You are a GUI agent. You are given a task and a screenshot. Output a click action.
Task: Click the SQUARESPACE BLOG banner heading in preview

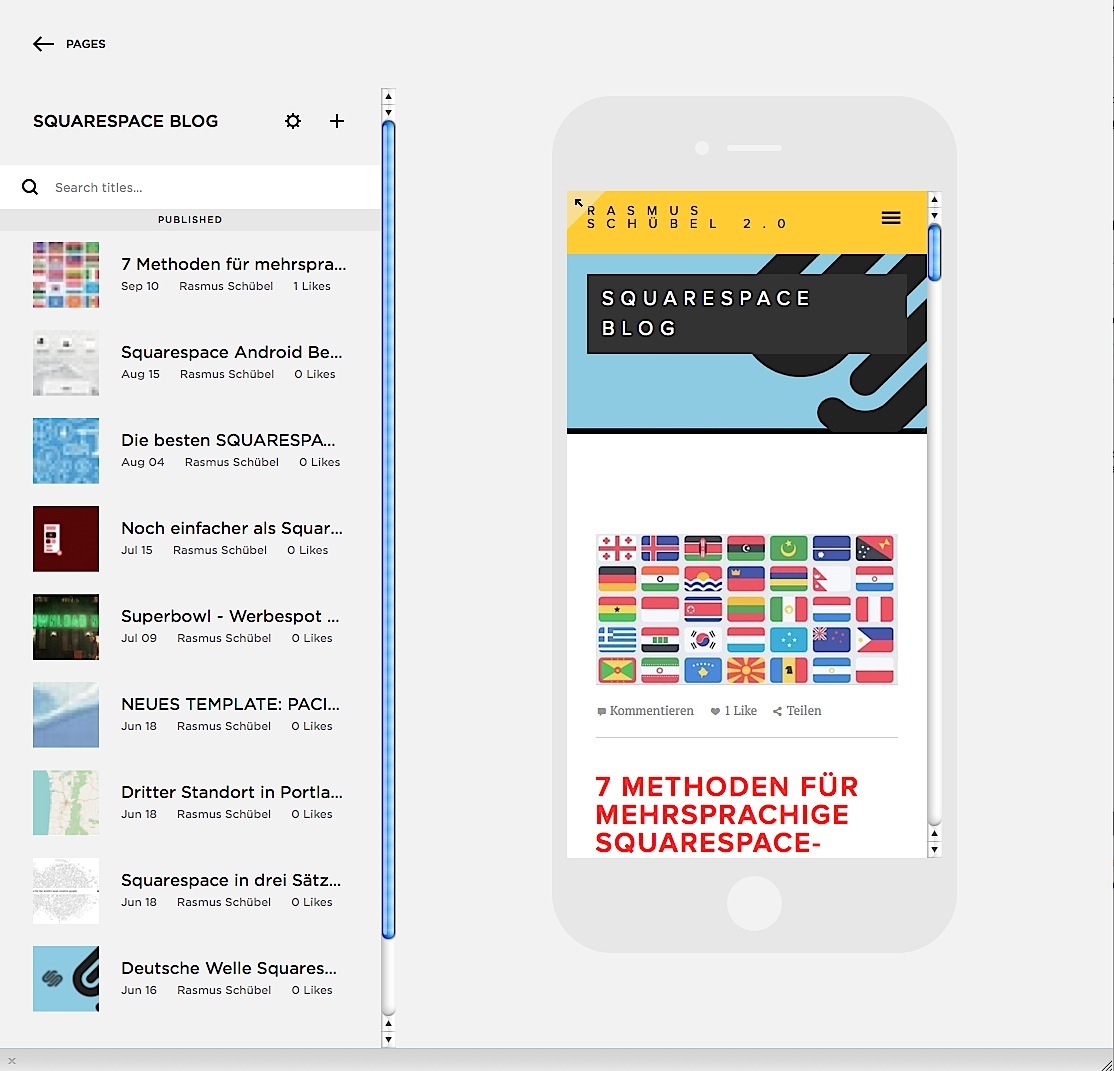706,313
